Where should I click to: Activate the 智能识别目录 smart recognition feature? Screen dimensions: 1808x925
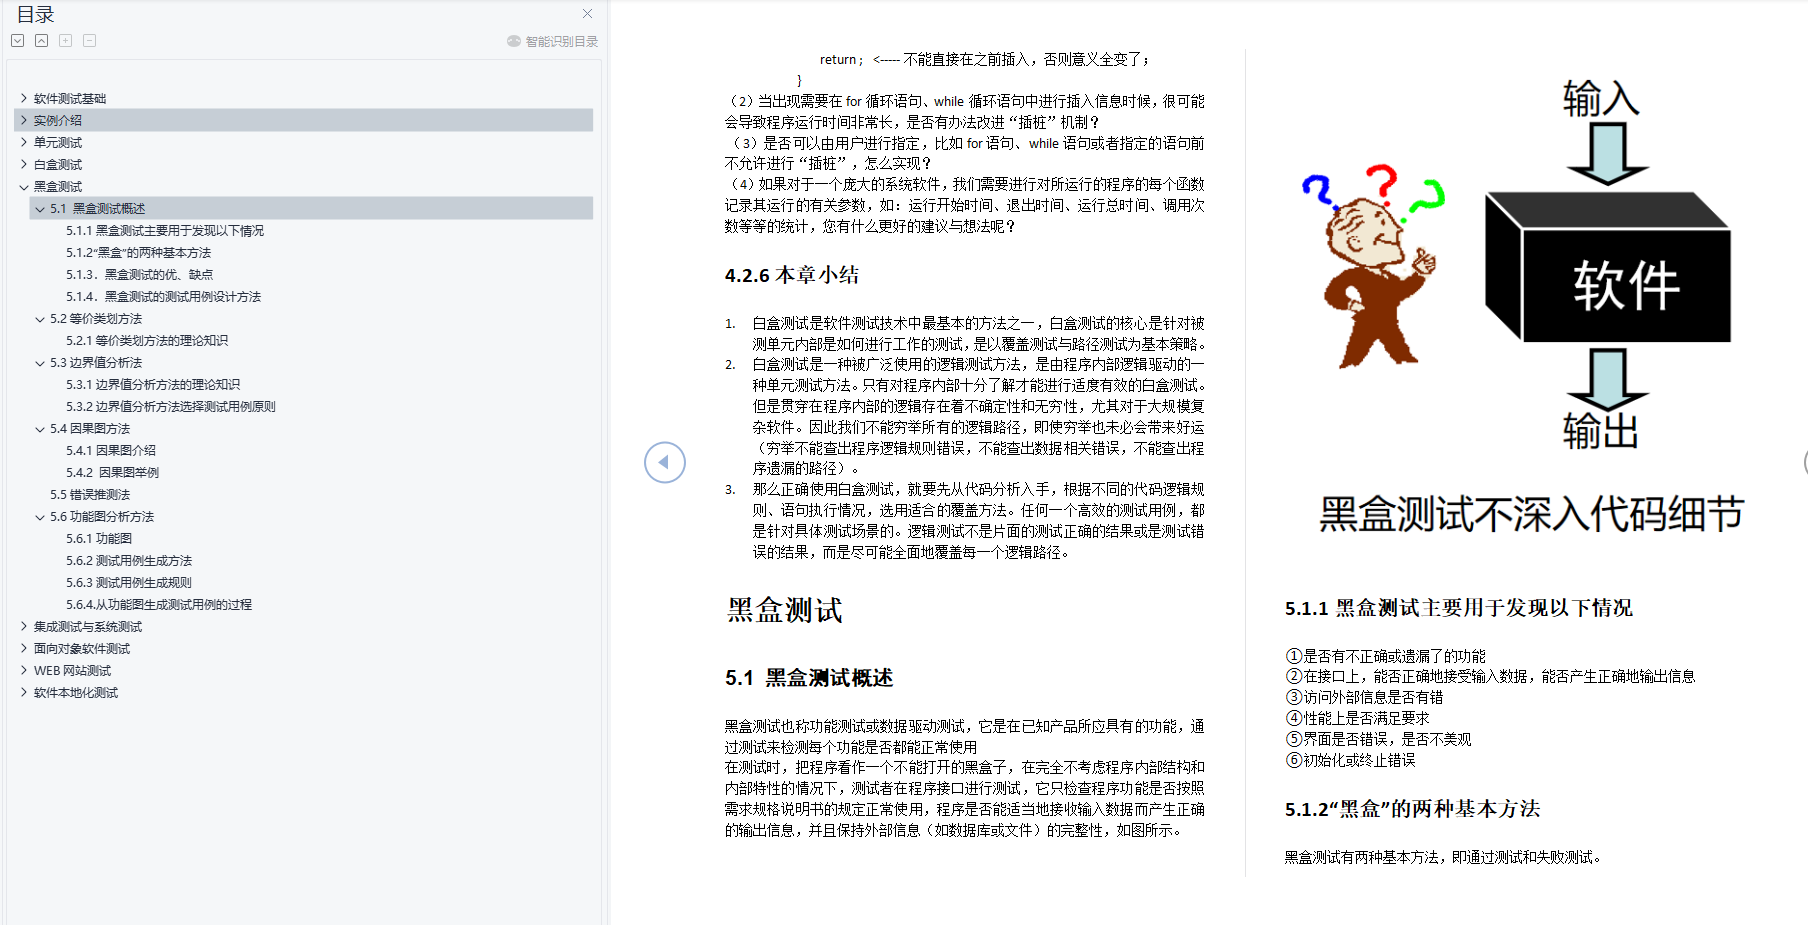point(551,40)
